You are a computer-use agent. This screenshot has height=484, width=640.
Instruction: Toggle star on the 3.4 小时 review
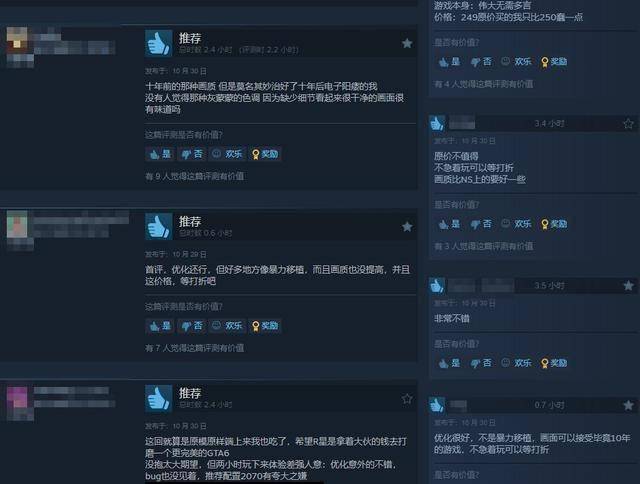628,123
